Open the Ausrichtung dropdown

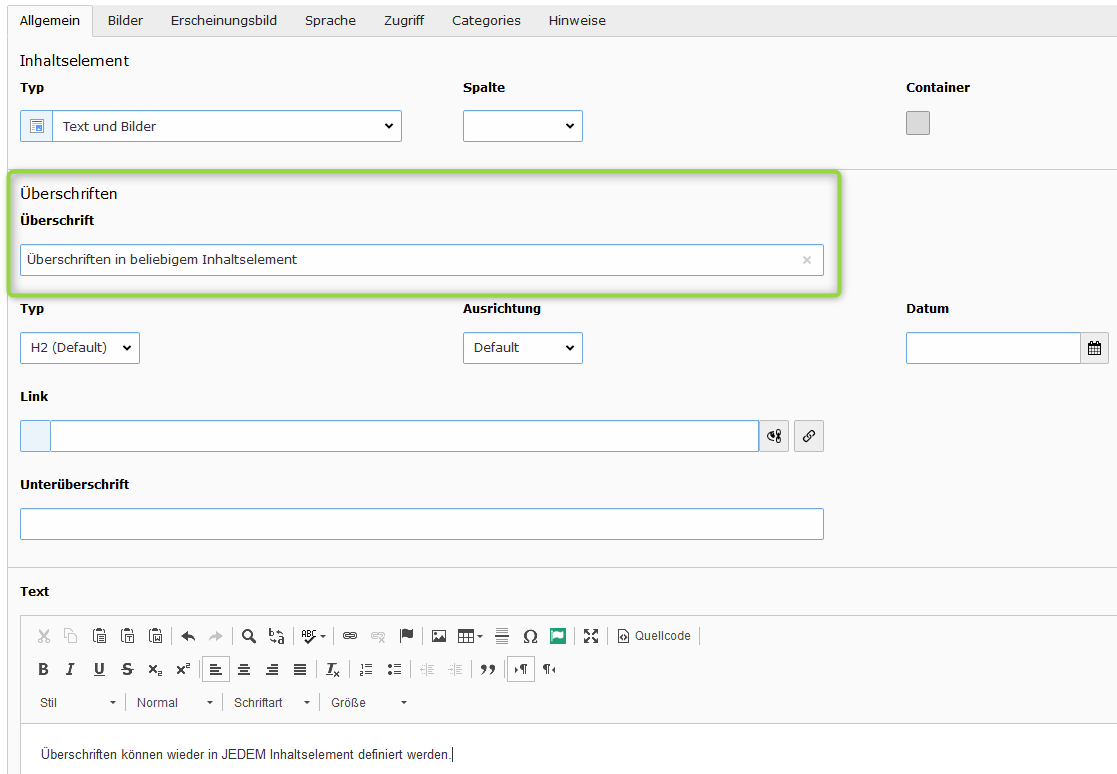pyautogui.click(x=522, y=348)
